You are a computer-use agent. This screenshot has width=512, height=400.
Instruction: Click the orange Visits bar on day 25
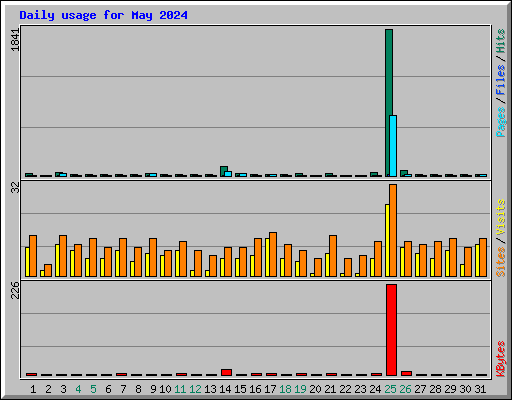coord(393,230)
